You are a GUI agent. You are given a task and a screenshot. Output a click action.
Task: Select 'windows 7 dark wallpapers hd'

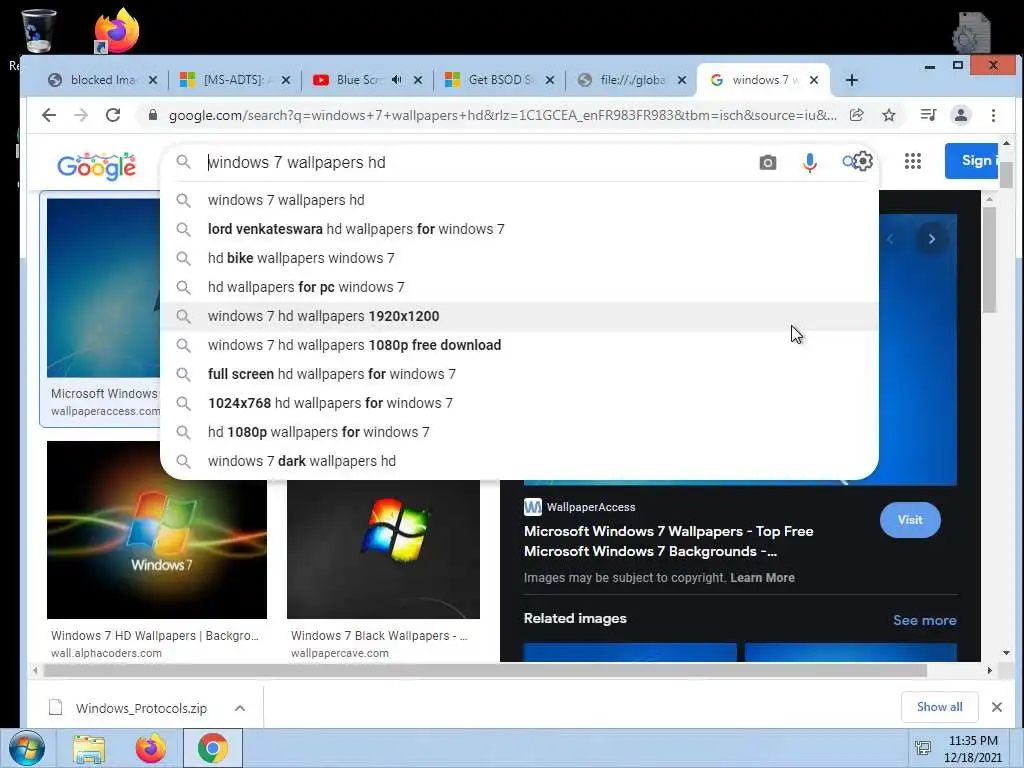pyautogui.click(x=519, y=461)
